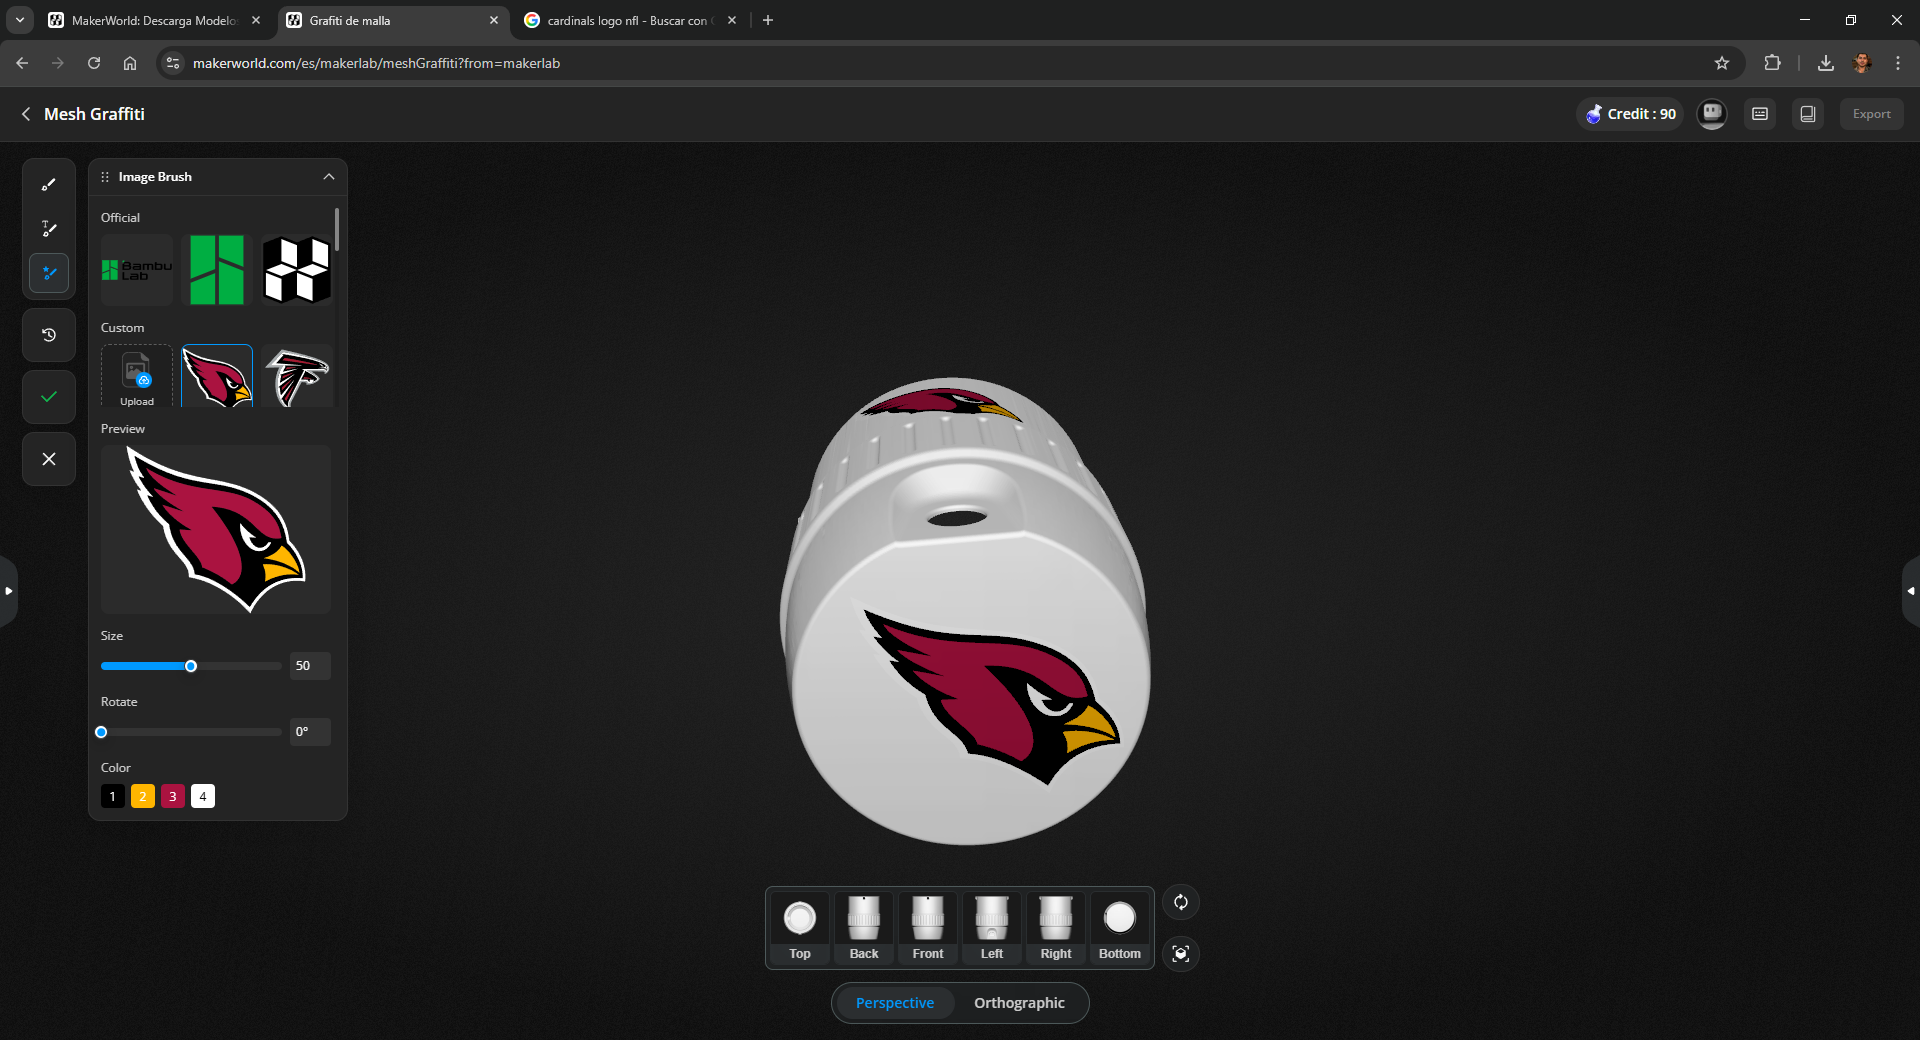Click the Size slider handle
The height and width of the screenshot is (1040, 1920).
pos(191,666)
